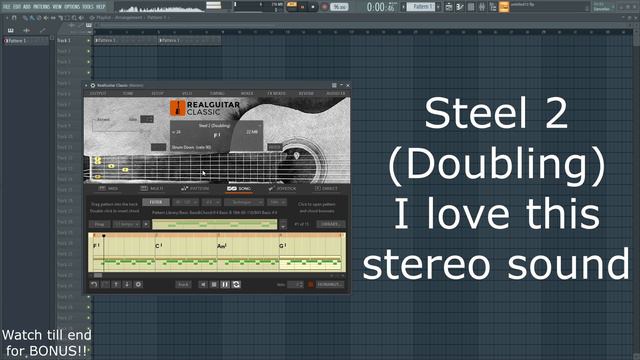Select the SONG tab in RealGuitar
The image size is (640, 360).
239,189
